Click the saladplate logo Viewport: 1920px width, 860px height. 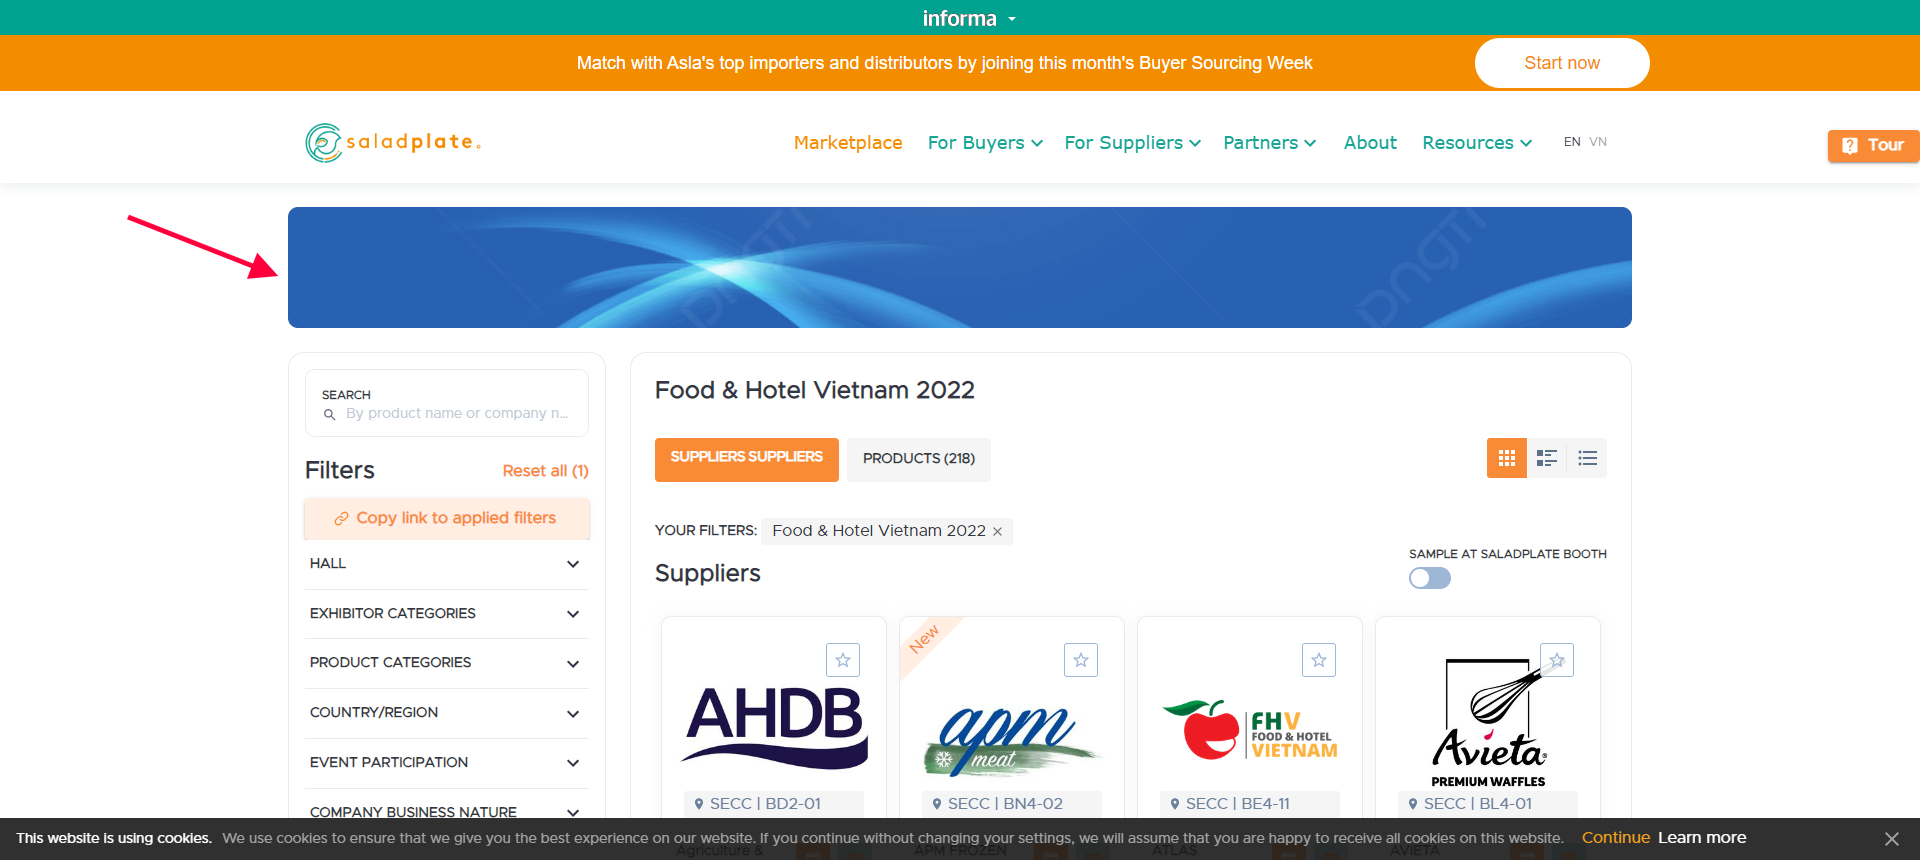[393, 143]
